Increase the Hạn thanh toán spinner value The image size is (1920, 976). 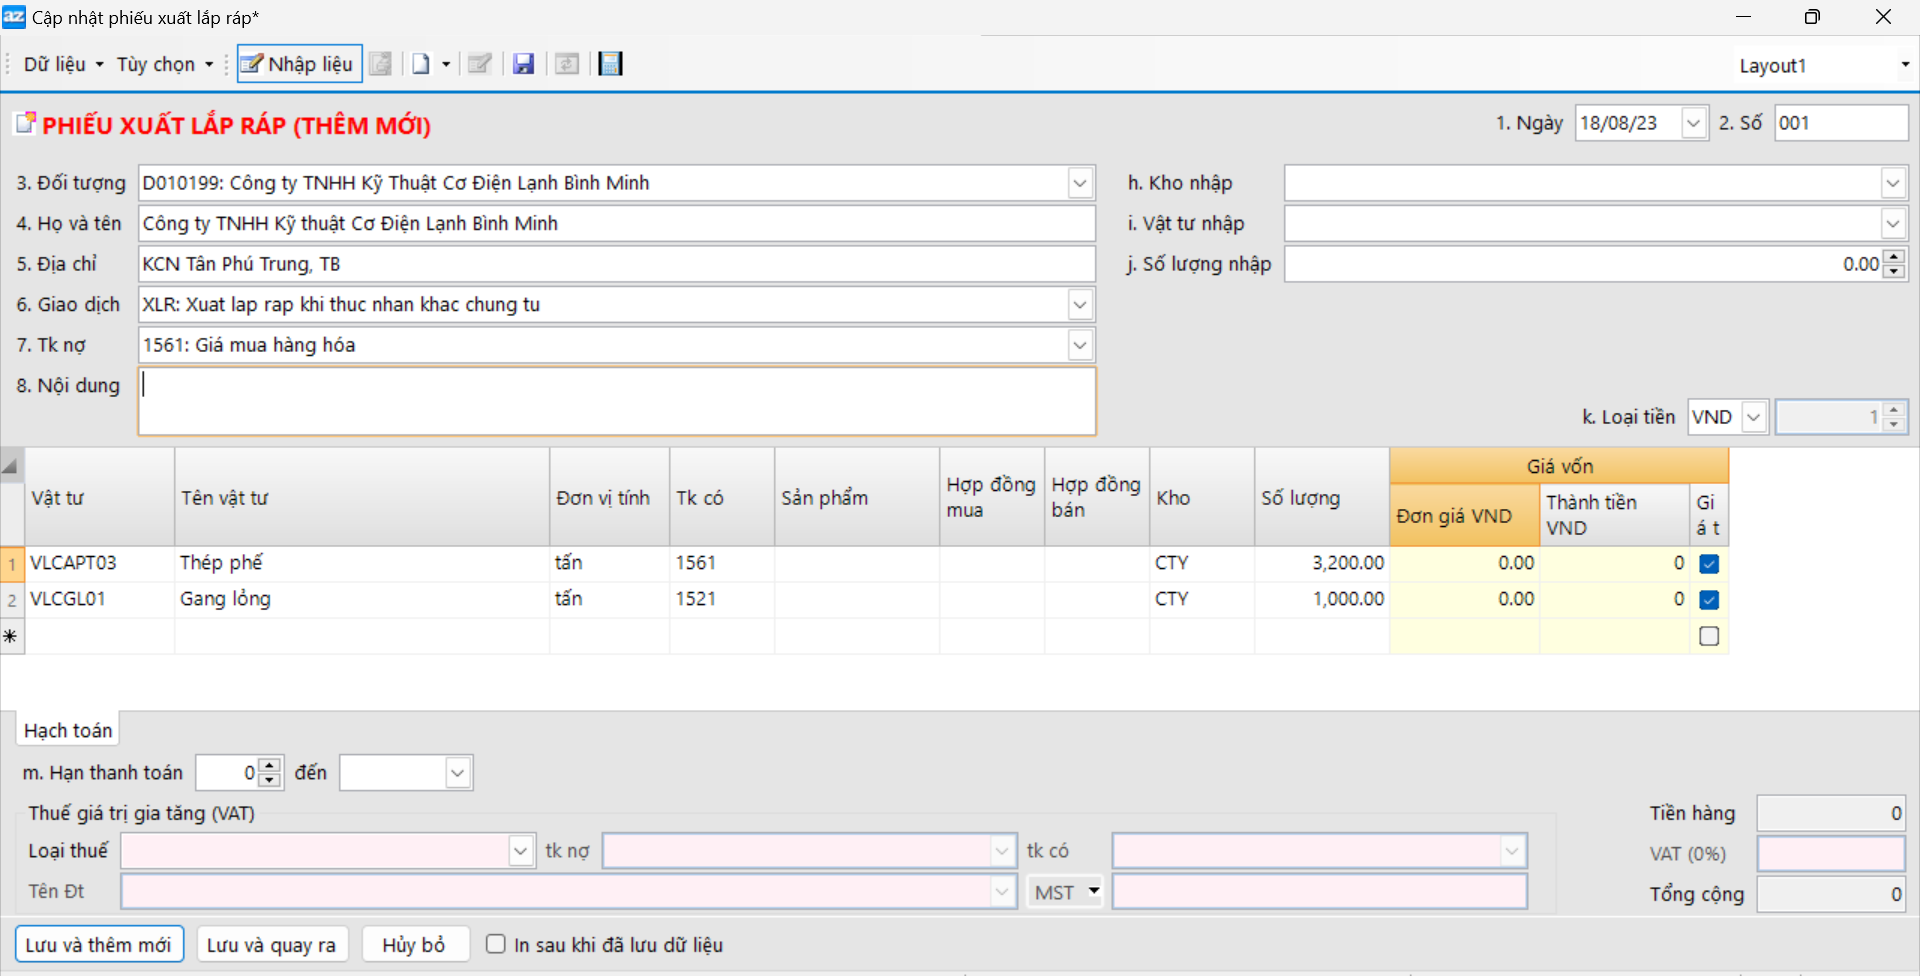[270, 766]
